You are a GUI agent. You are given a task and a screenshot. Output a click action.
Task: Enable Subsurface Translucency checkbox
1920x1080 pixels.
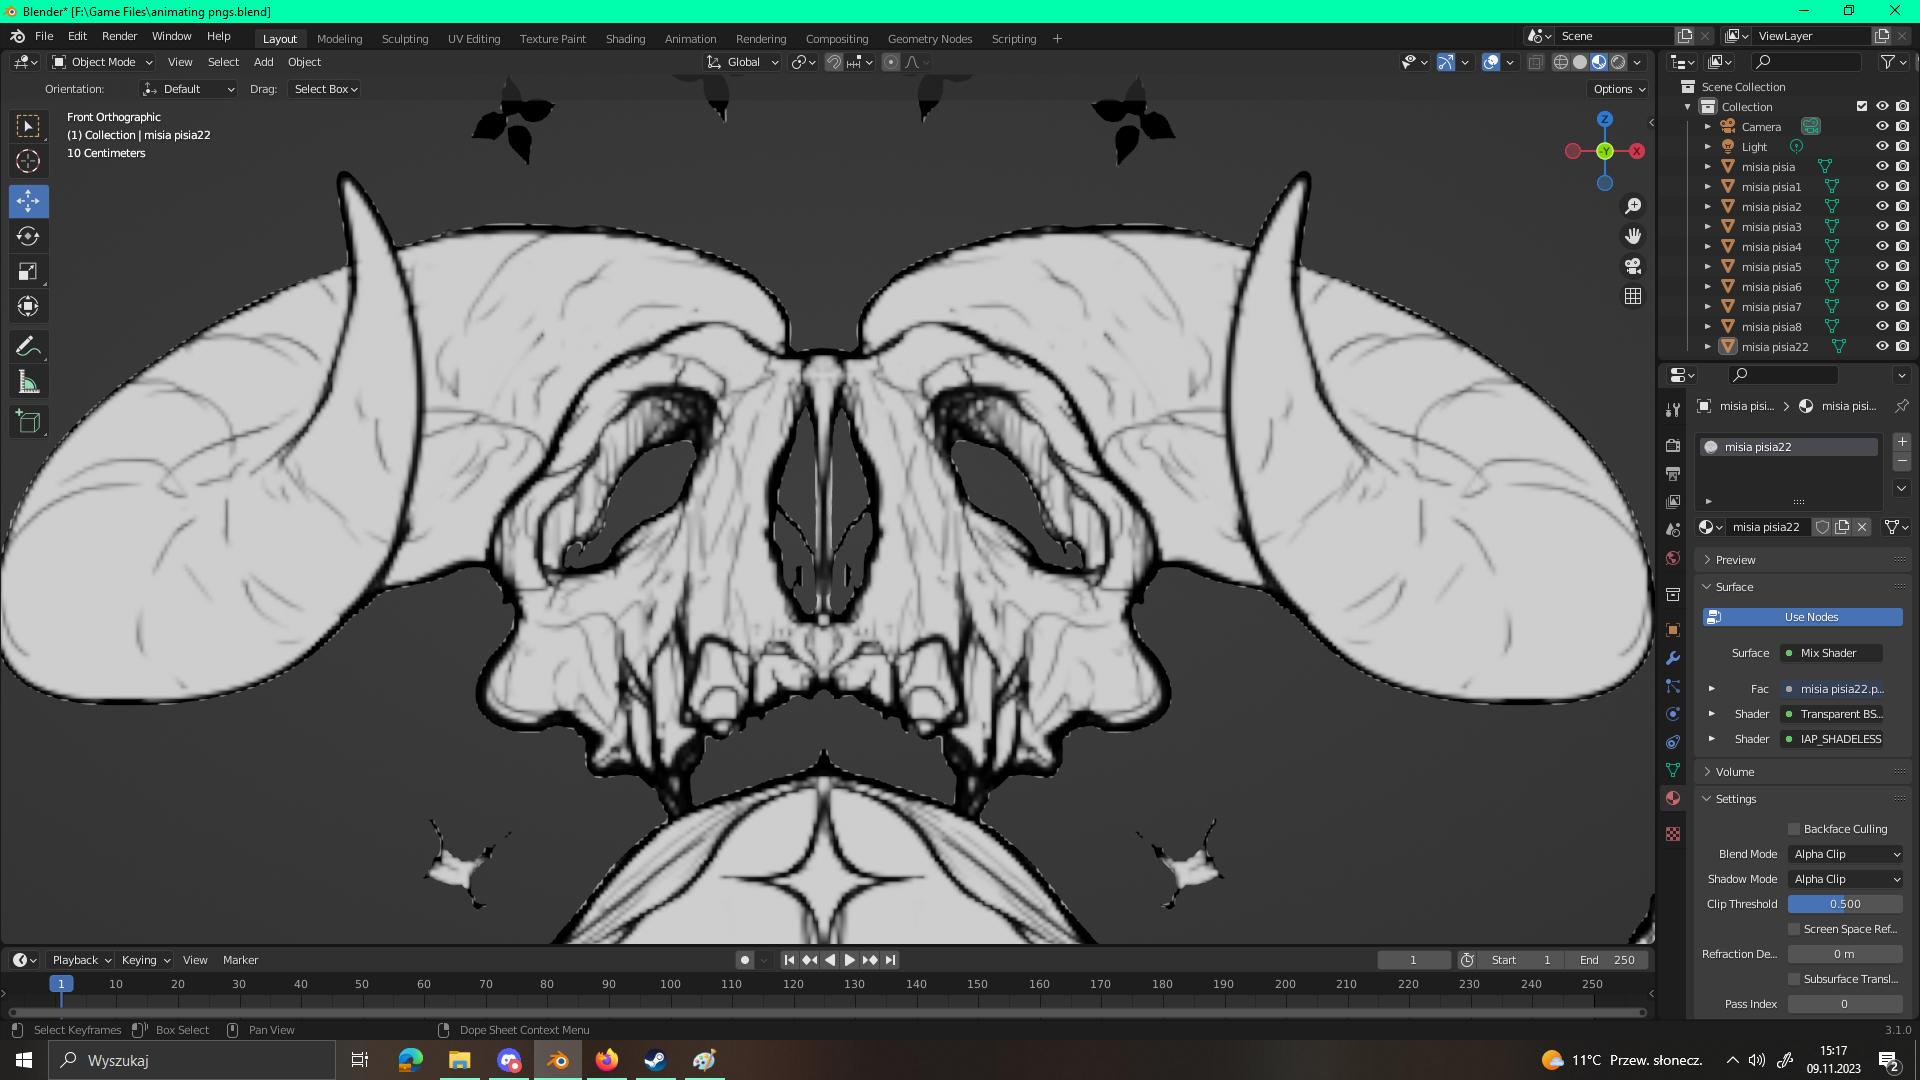1794,979
